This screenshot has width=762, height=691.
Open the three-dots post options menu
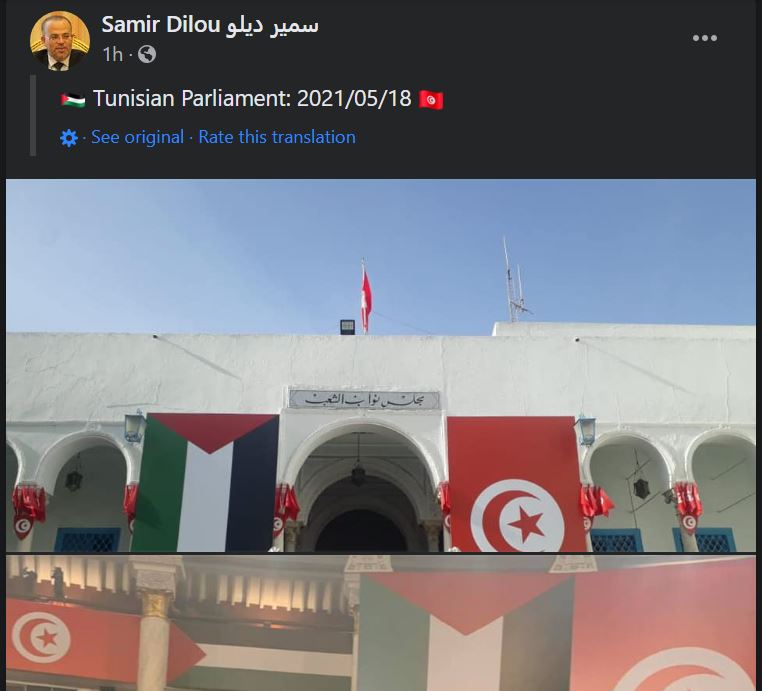pos(705,38)
